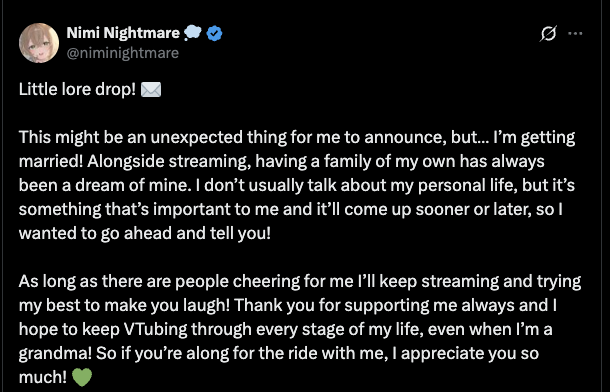Click the blue verified checkmark badge
610x392 pixels.
point(214,33)
